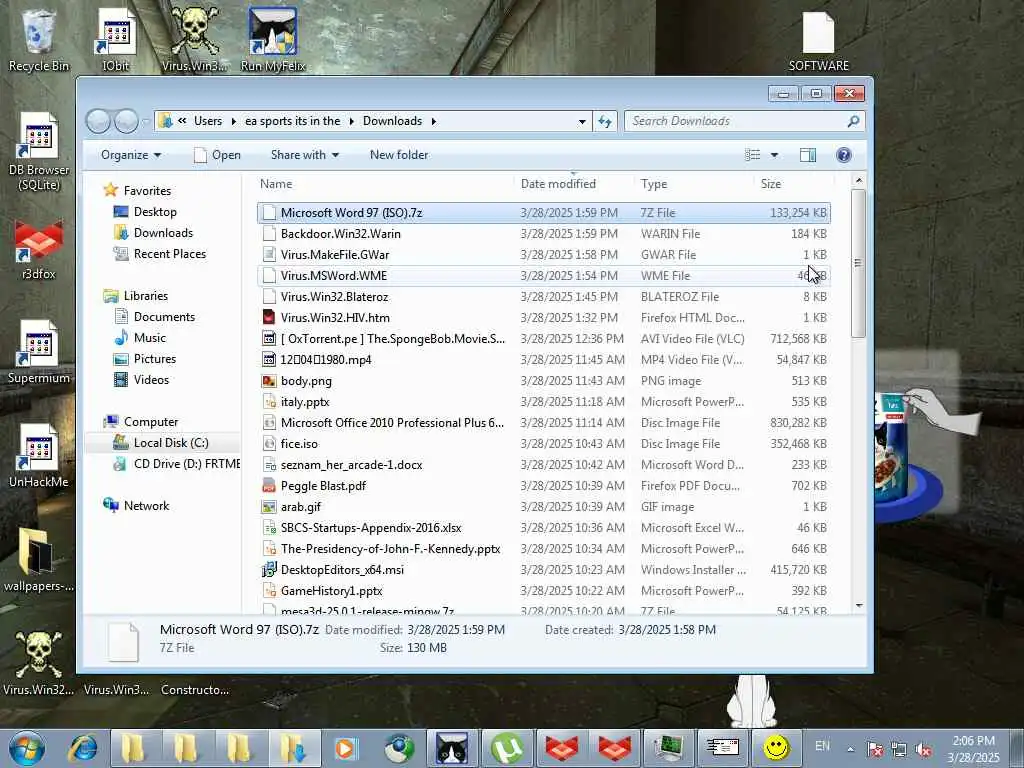Open the Organize dropdown menu
Screen dimensions: 1024x768
pos(131,155)
